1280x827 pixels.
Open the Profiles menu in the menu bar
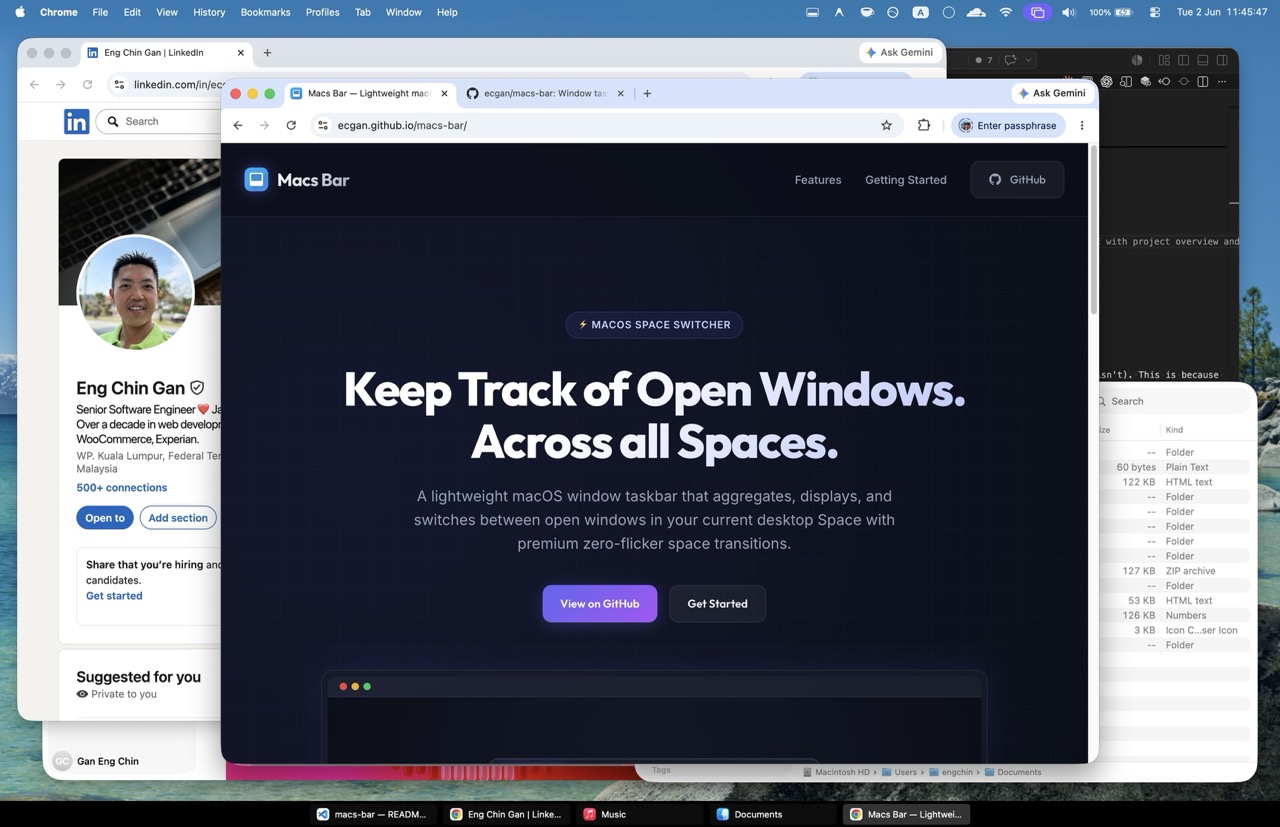pyautogui.click(x=322, y=12)
